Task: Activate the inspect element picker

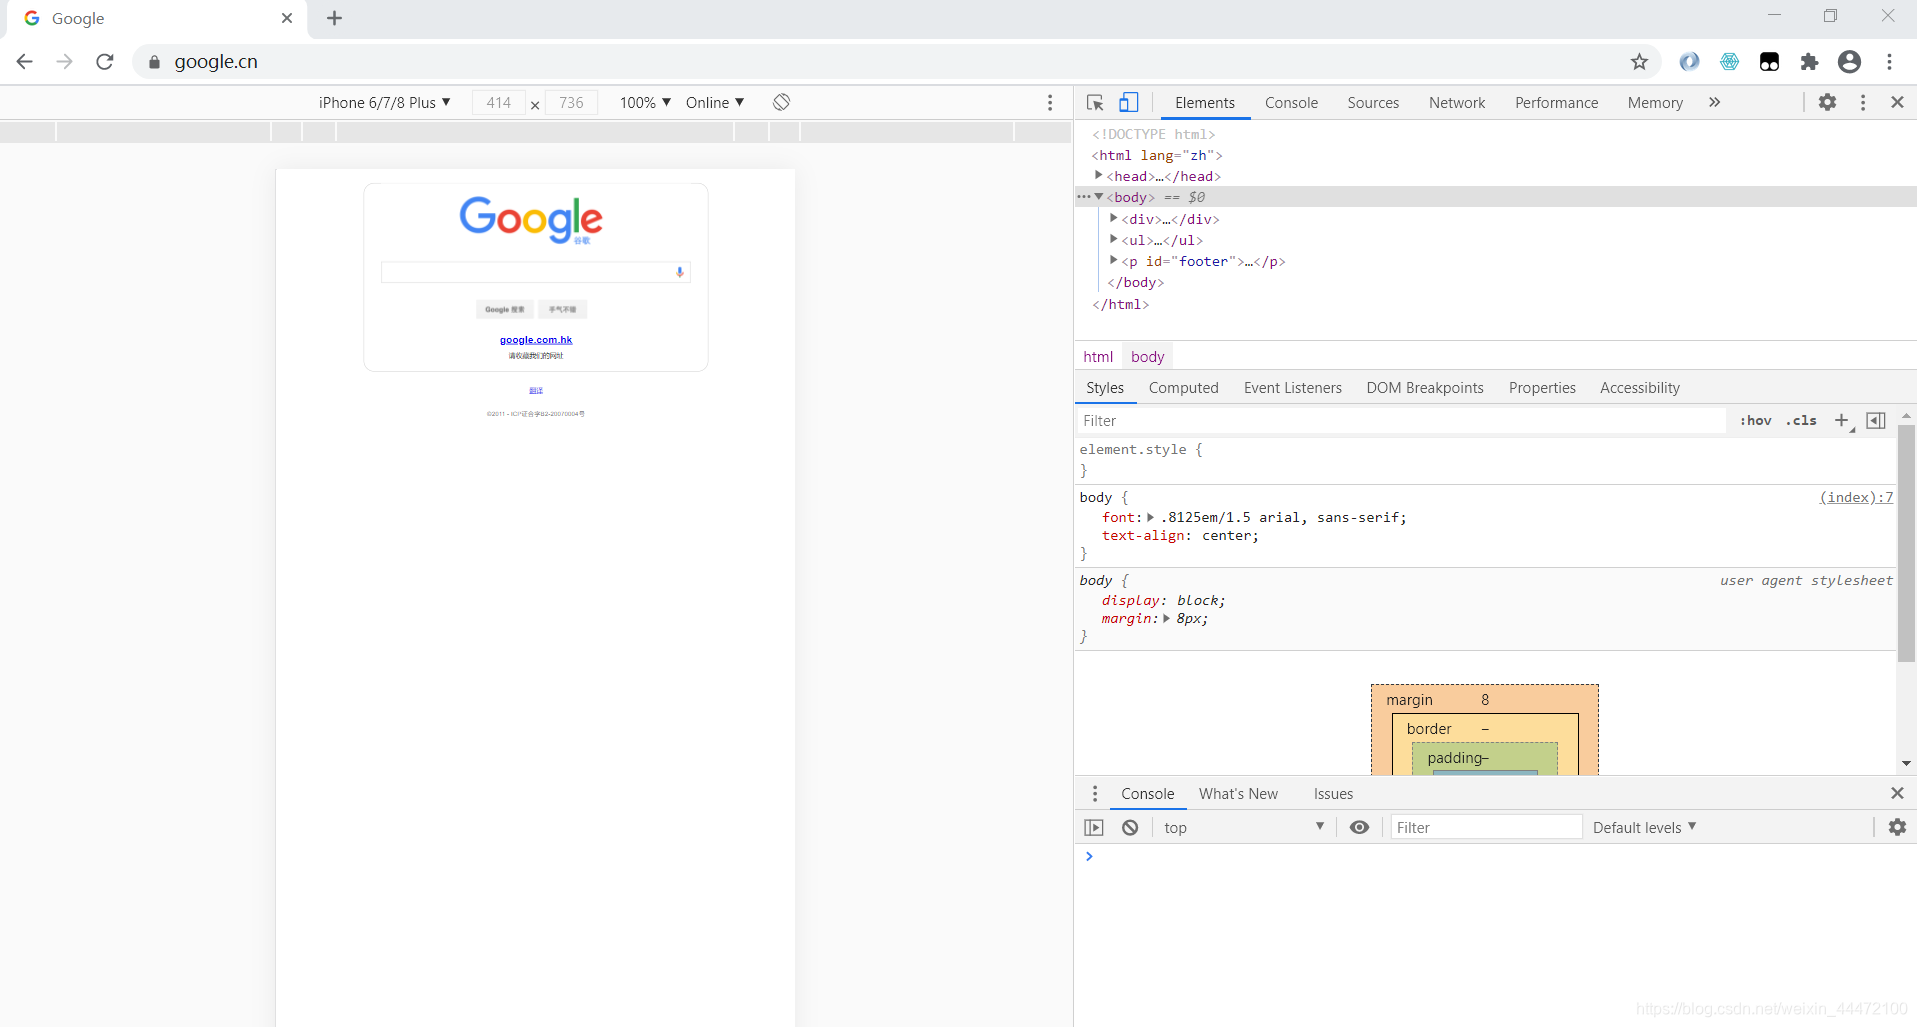Action: coord(1095,102)
